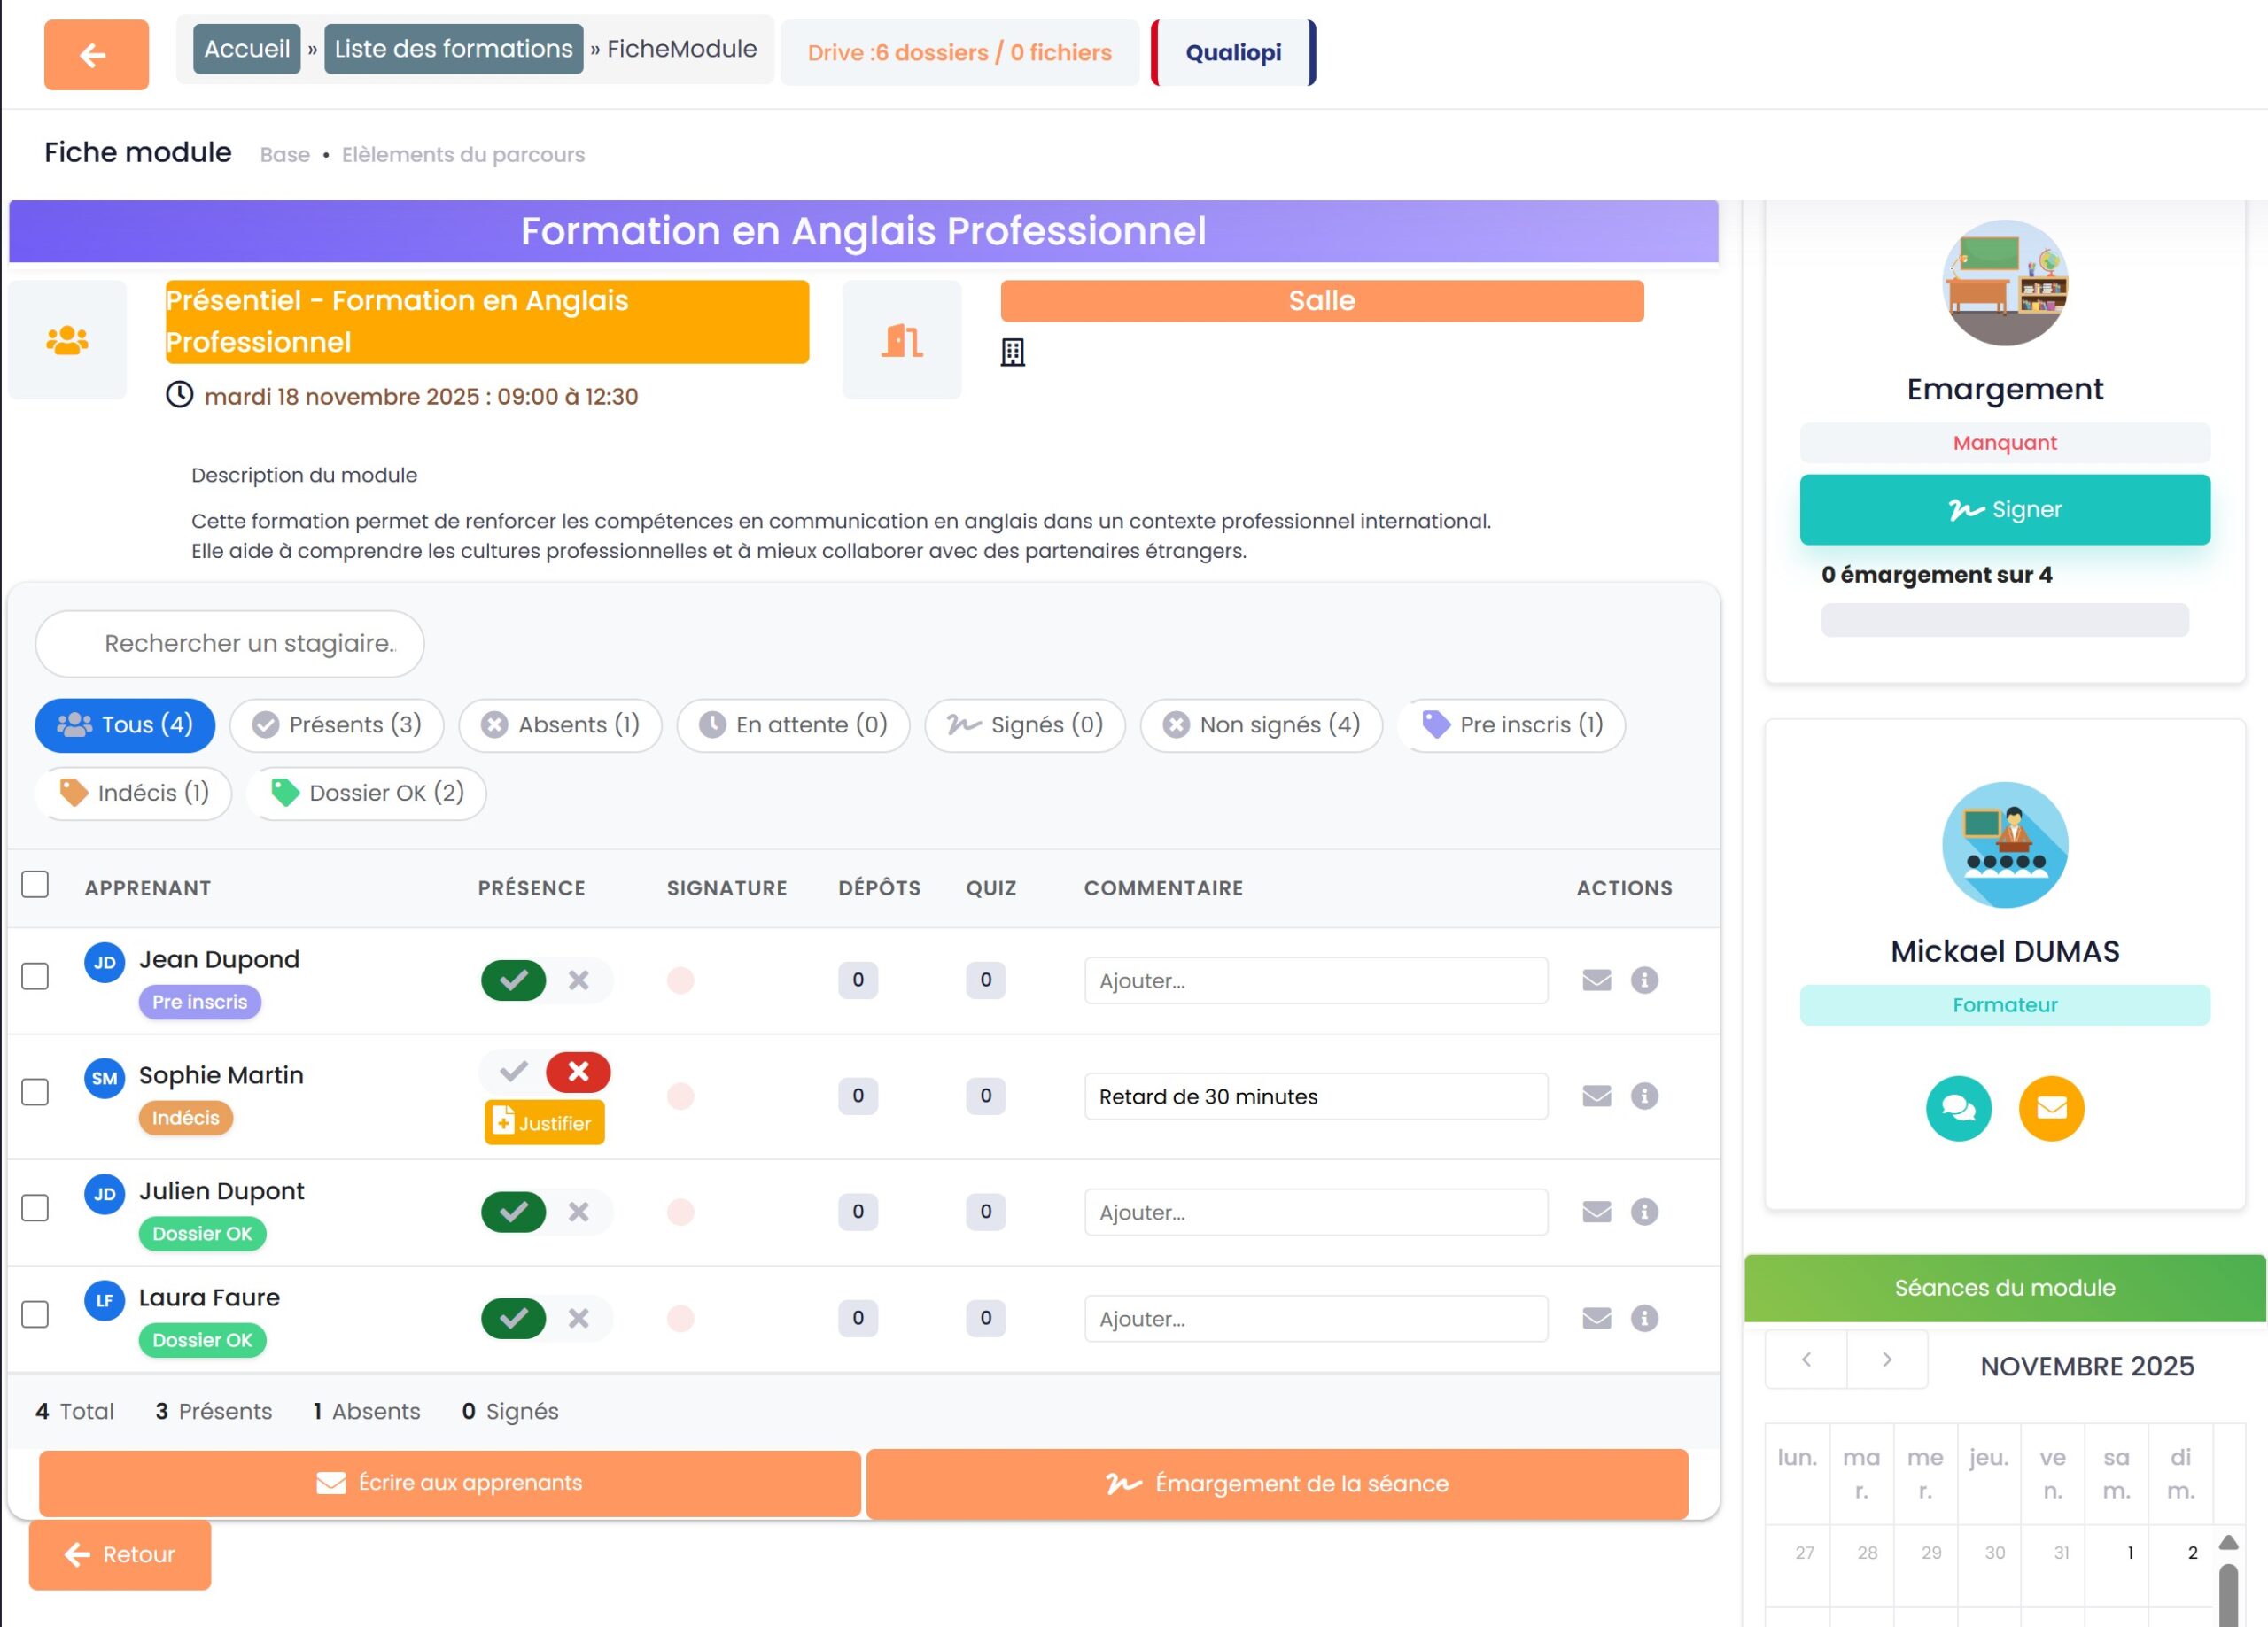Click envelope icon in Jean Dupond's row

pyautogui.click(x=1596, y=980)
